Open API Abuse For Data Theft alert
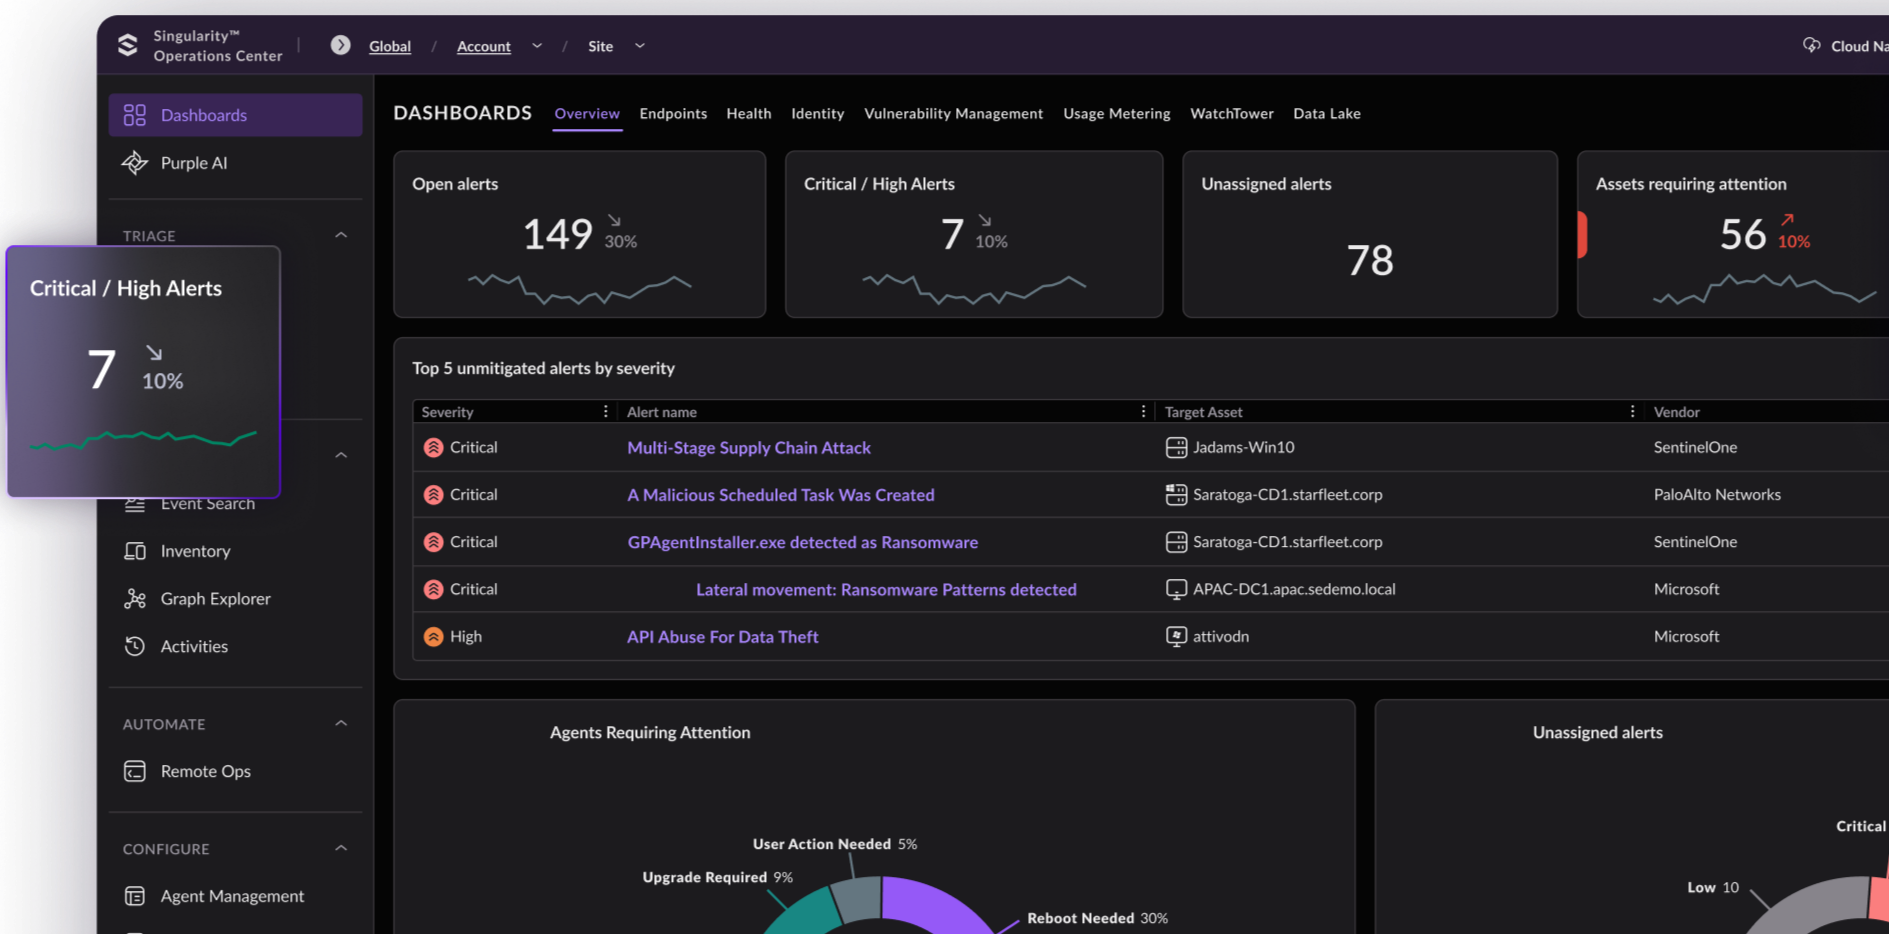1889x934 pixels. [x=723, y=637]
